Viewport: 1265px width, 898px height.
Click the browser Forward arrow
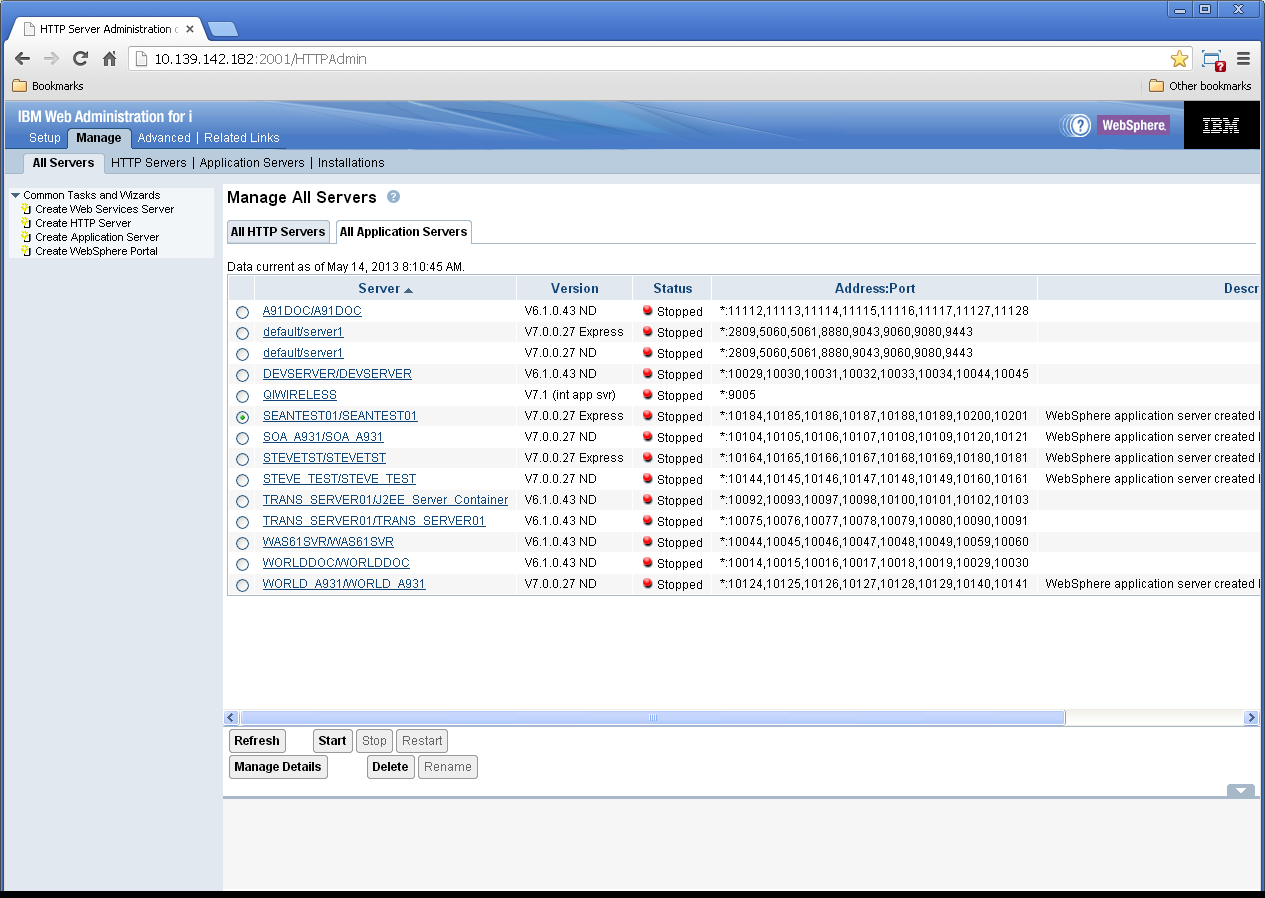[x=52, y=59]
